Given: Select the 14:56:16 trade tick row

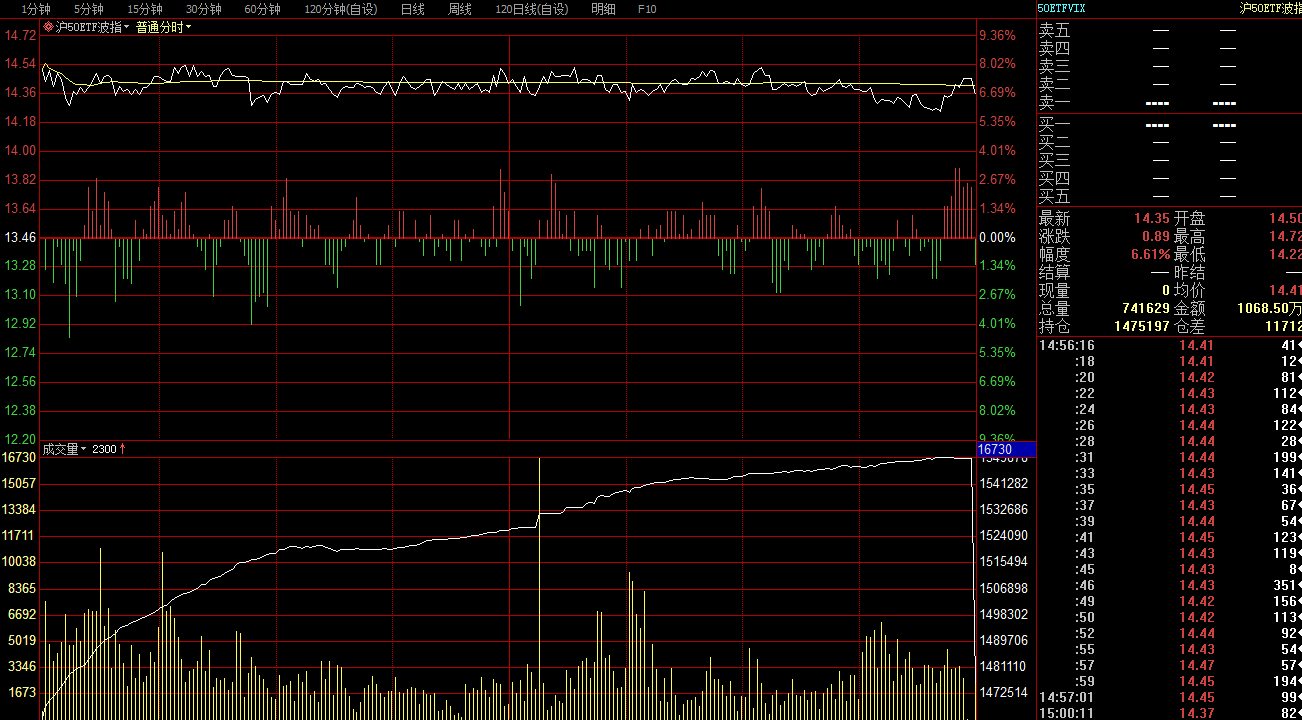Looking at the screenshot, I should (1169, 345).
